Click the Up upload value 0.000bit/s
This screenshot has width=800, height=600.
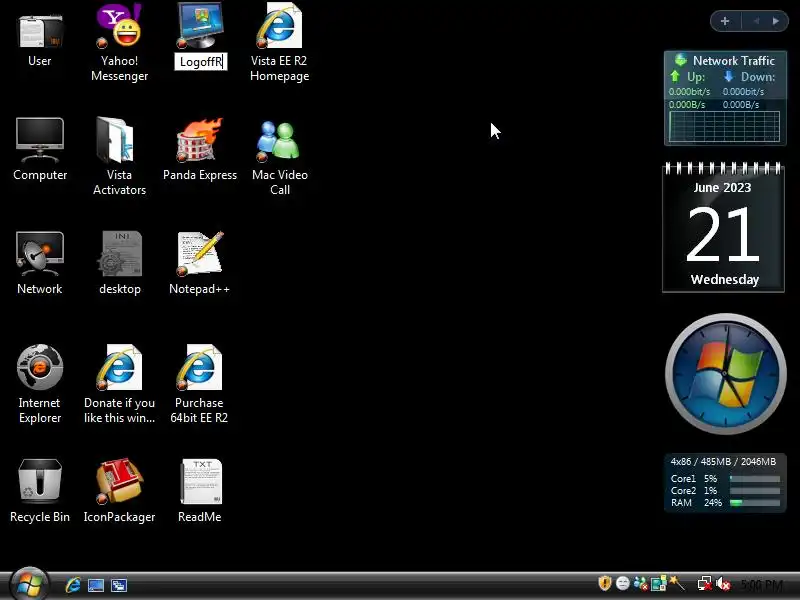tap(689, 92)
